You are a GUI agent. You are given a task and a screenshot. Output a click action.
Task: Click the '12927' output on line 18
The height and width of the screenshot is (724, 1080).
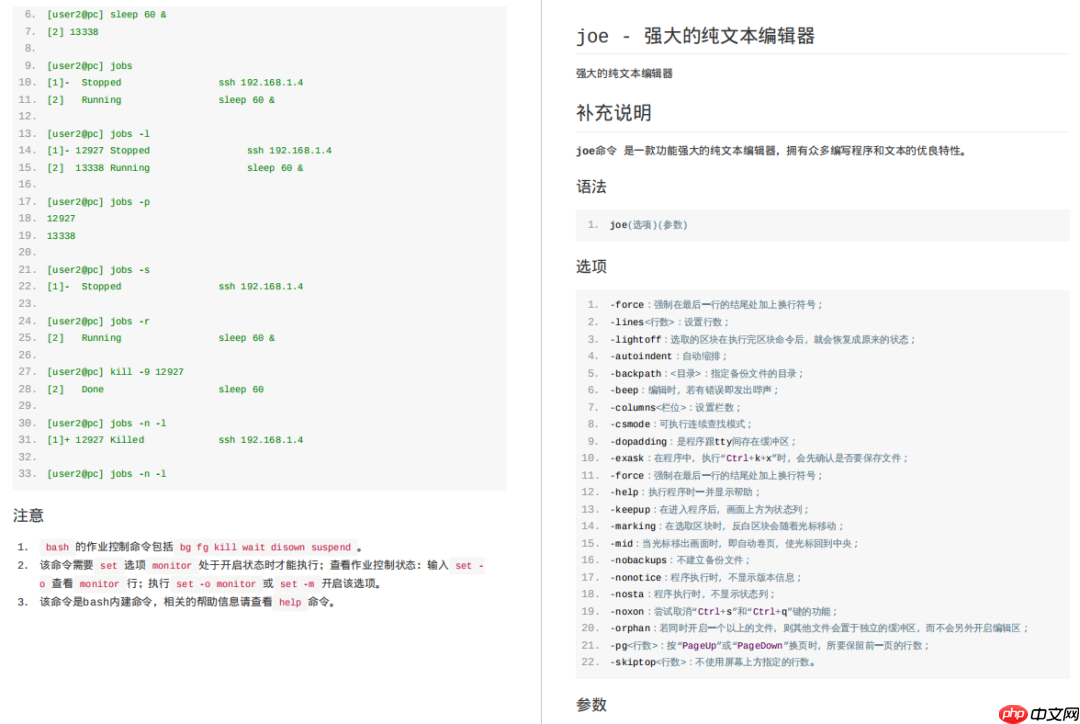(x=61, y=218)
